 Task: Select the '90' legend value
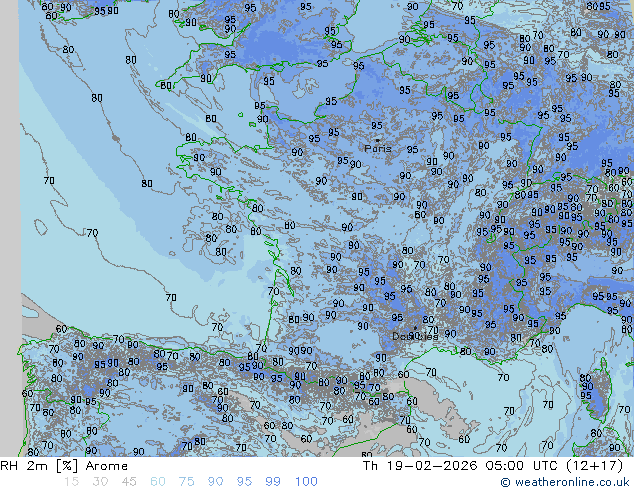tap(215, 481)
